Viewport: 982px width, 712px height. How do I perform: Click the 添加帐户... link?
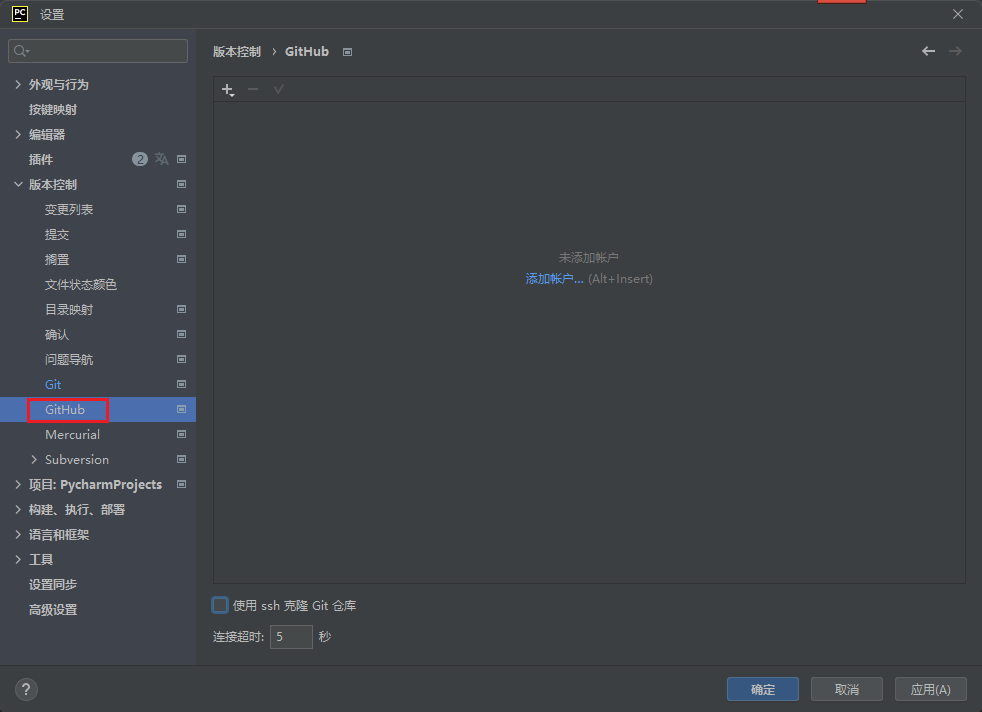pyautogui.click(x=554, y=279)
